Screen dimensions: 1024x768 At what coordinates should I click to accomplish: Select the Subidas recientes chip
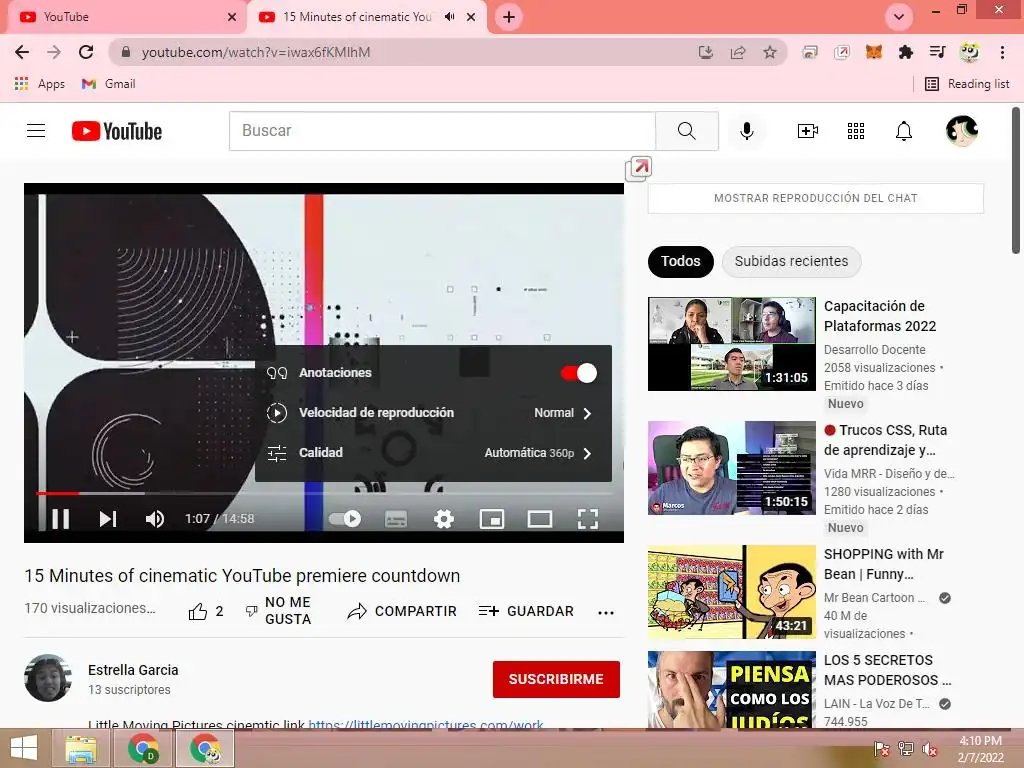point(792,261)
